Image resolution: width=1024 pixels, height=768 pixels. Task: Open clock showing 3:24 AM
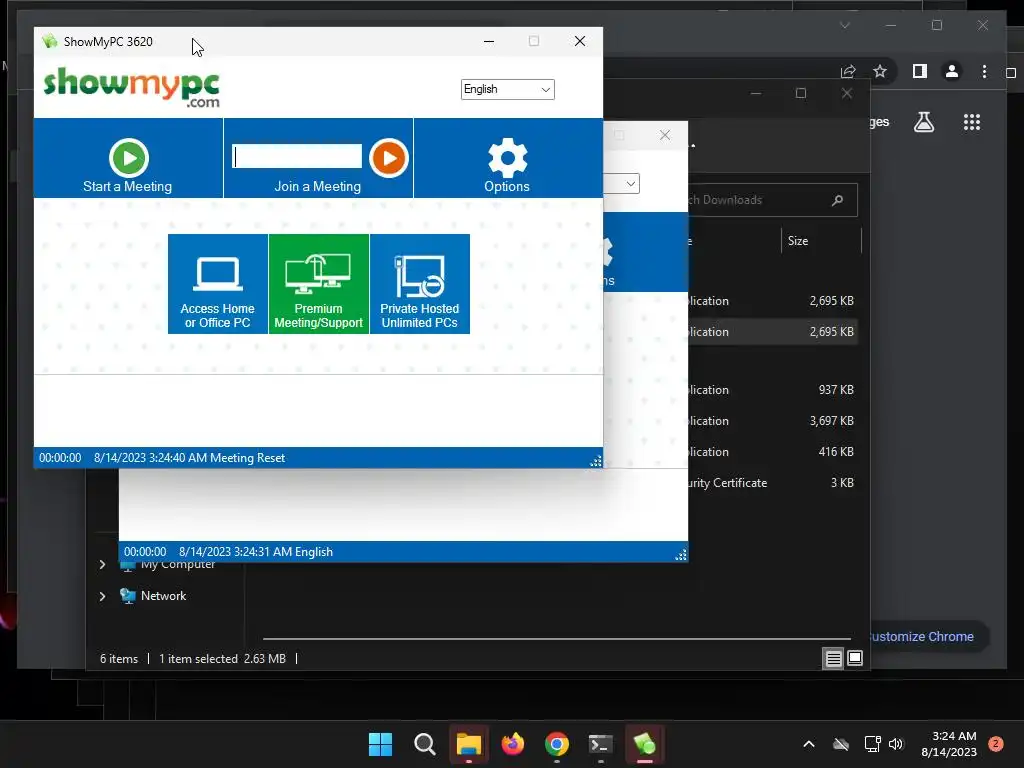point(949,744)
